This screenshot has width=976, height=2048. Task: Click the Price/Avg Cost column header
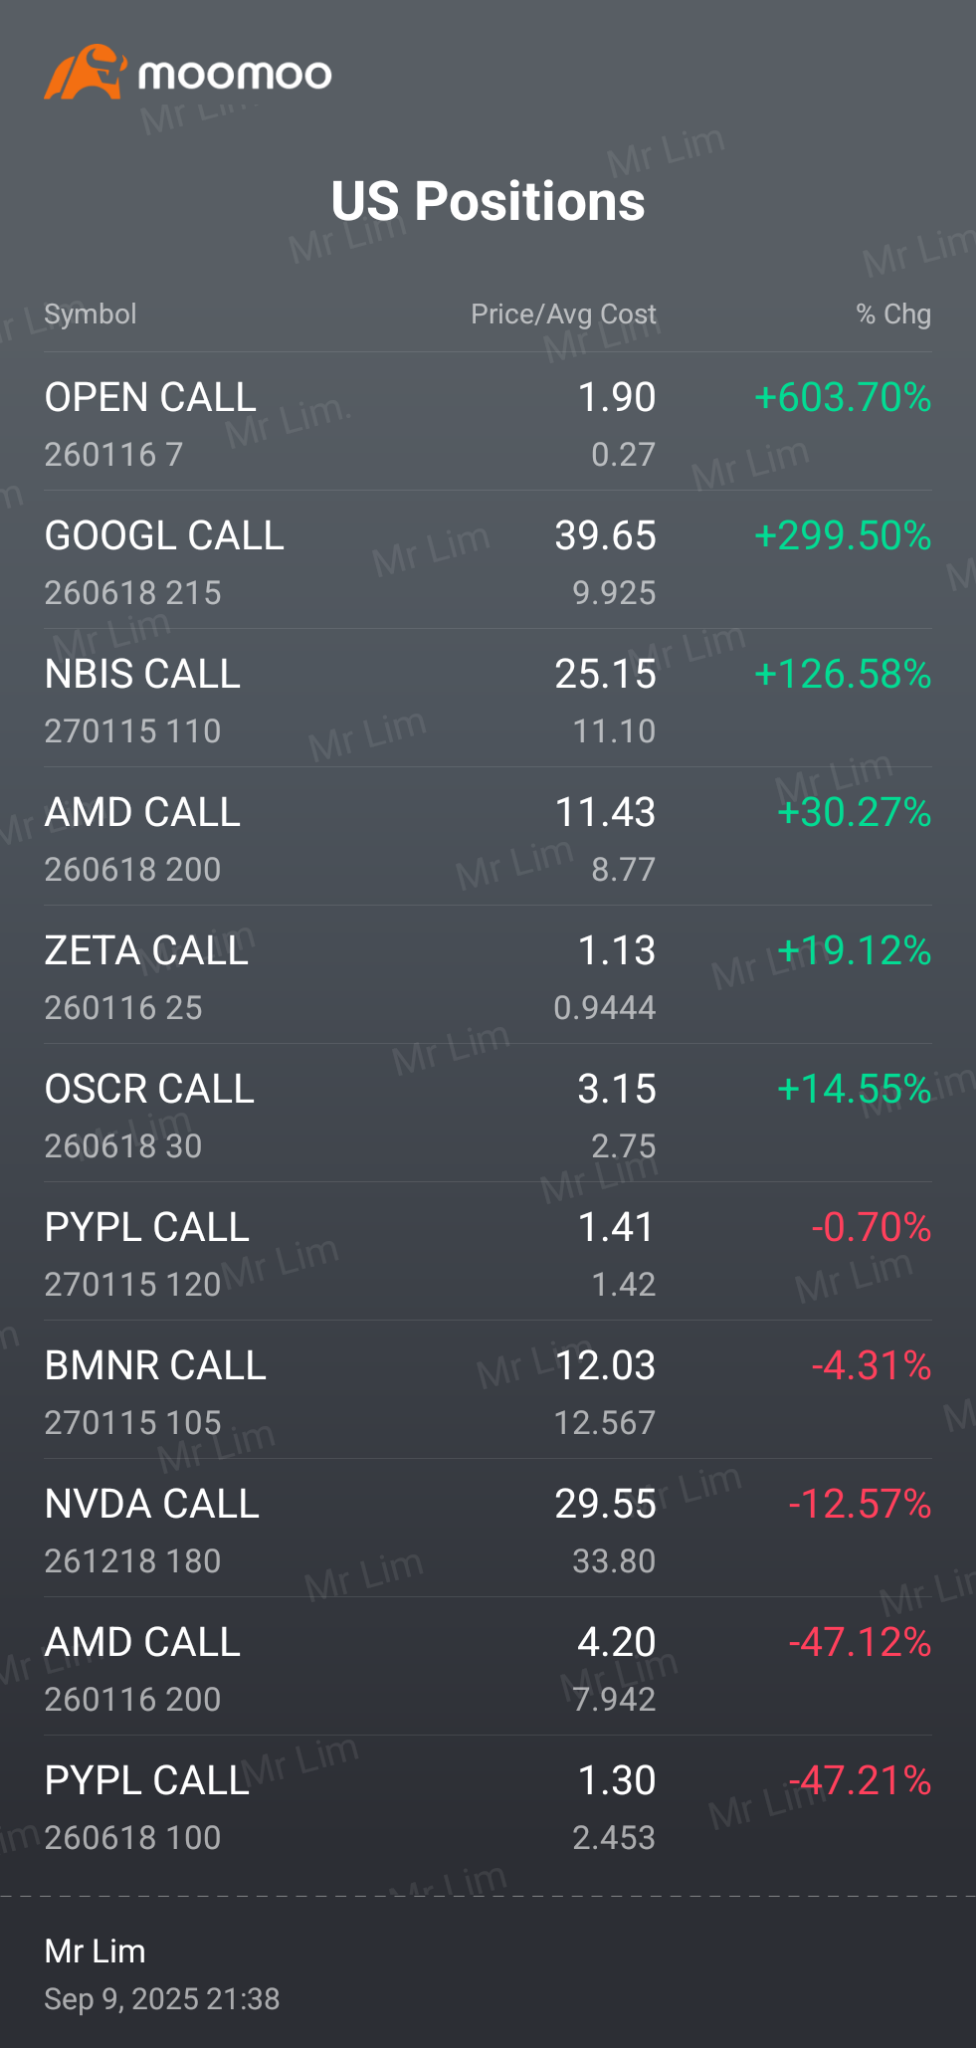pos(563,314)
